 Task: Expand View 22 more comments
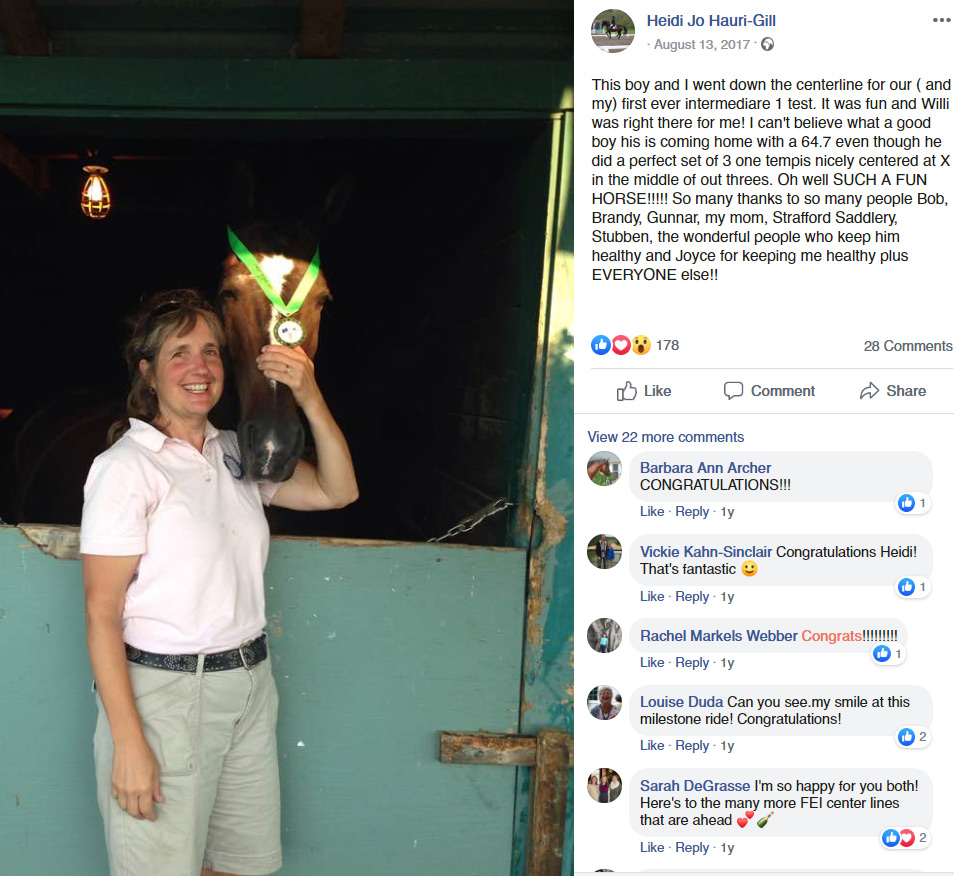tap(666, 437)
